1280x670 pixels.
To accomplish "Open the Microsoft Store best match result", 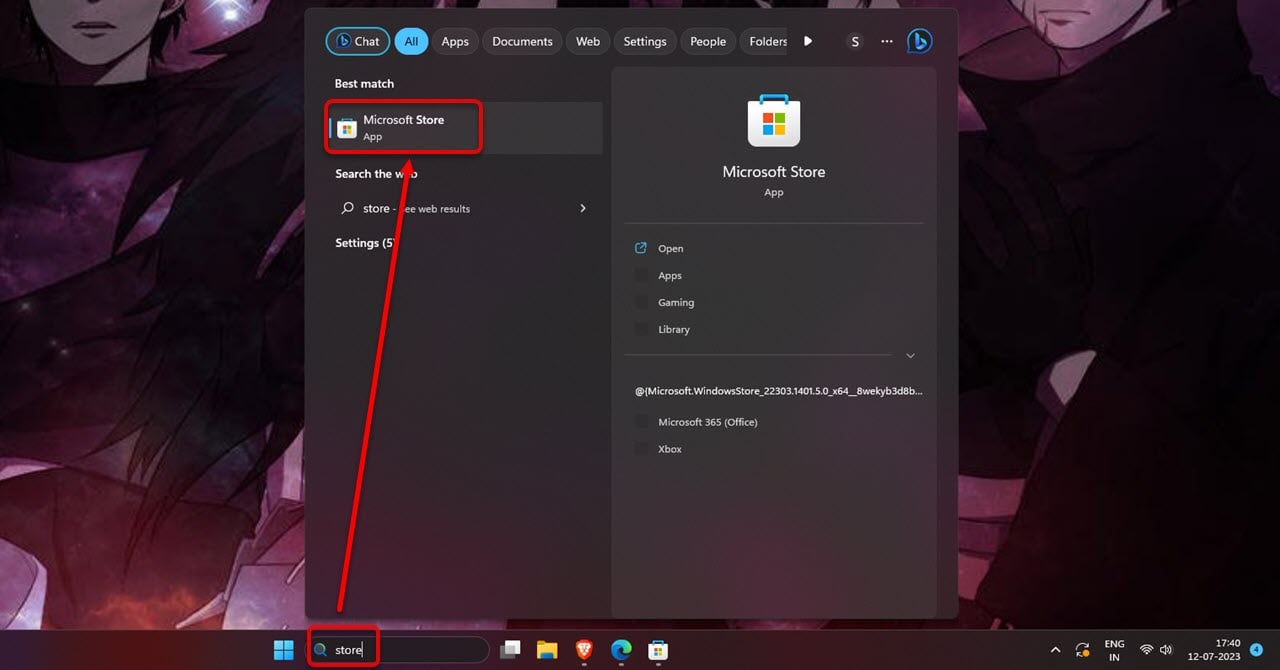I will point(403,126).
